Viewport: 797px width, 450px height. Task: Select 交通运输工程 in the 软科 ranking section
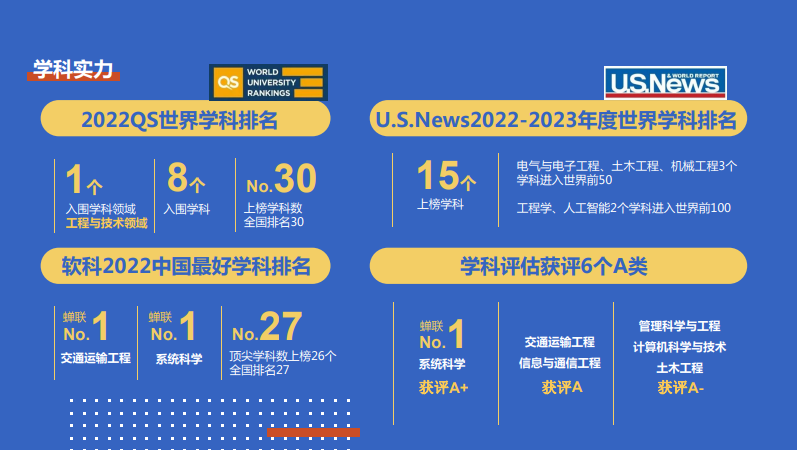[x=96, y=358]
